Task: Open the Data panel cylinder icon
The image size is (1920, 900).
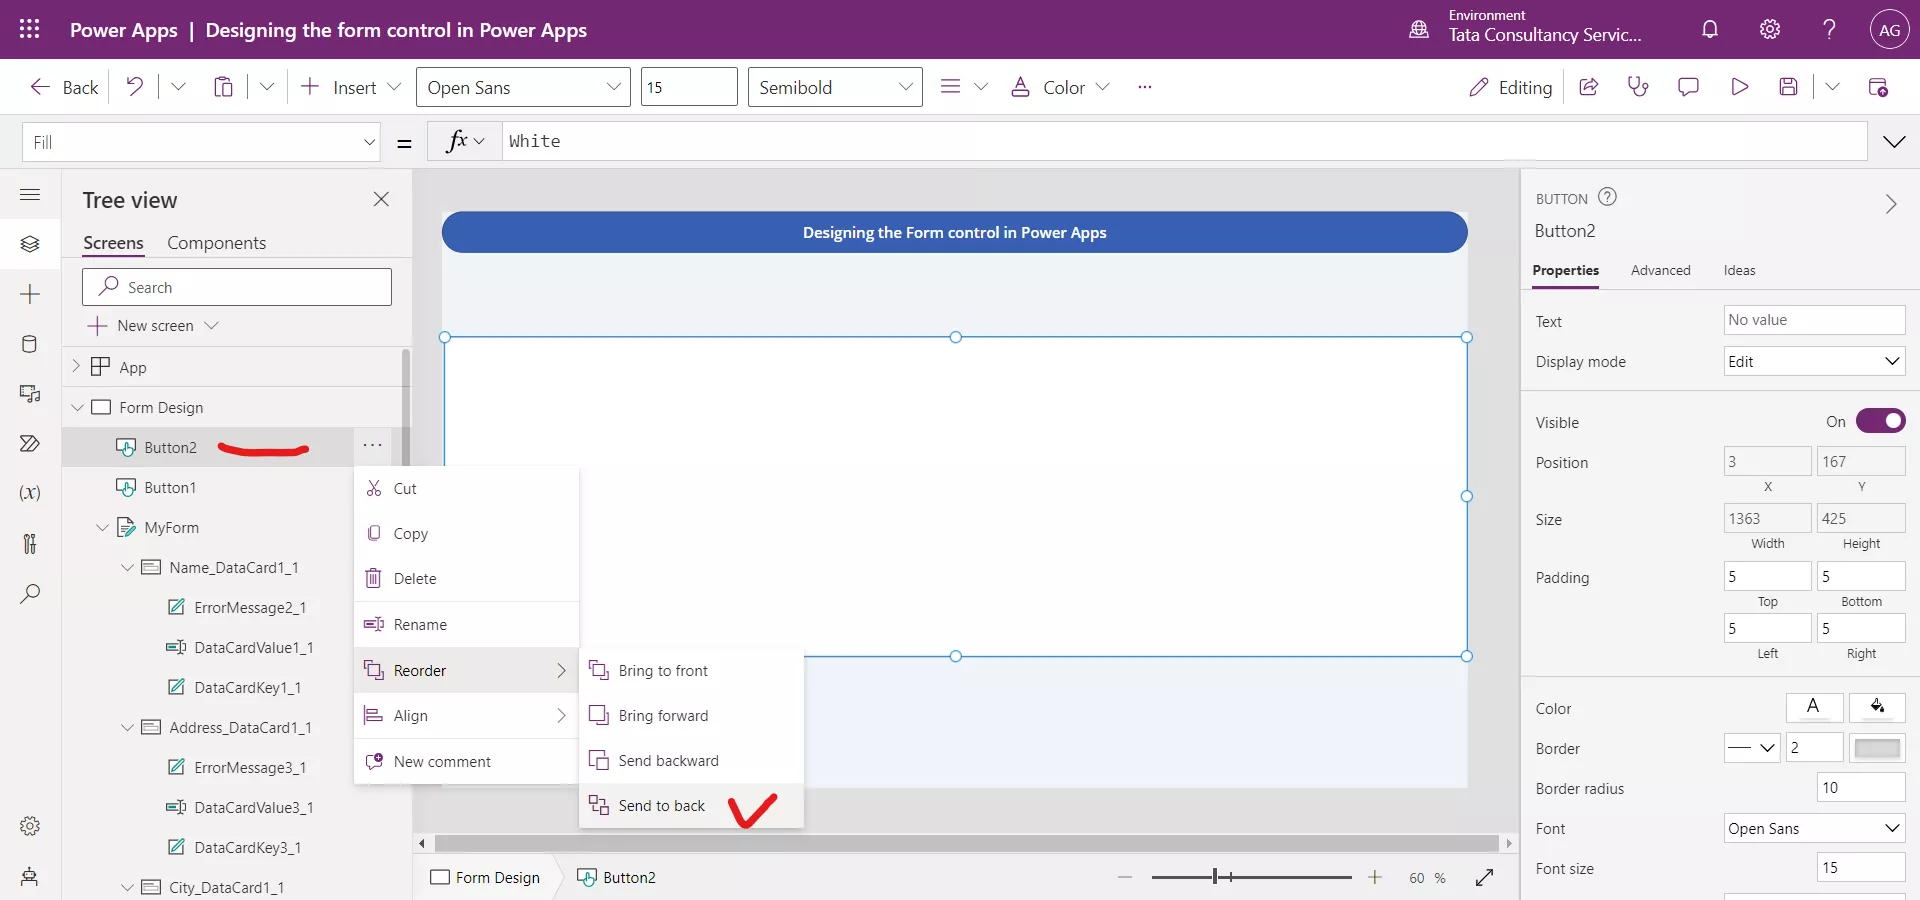Action: [30, 345]
